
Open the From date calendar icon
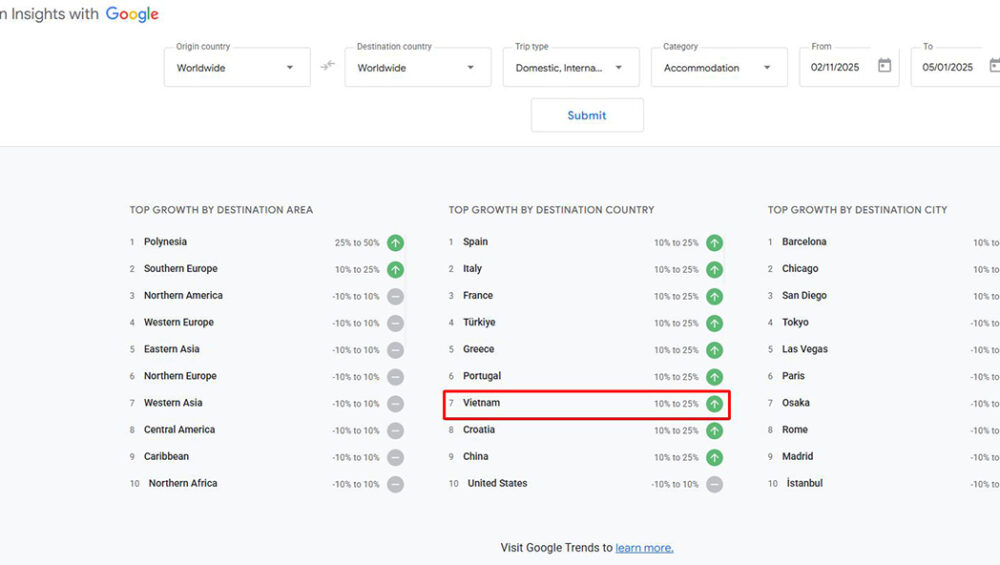click(x=884, y=66)
